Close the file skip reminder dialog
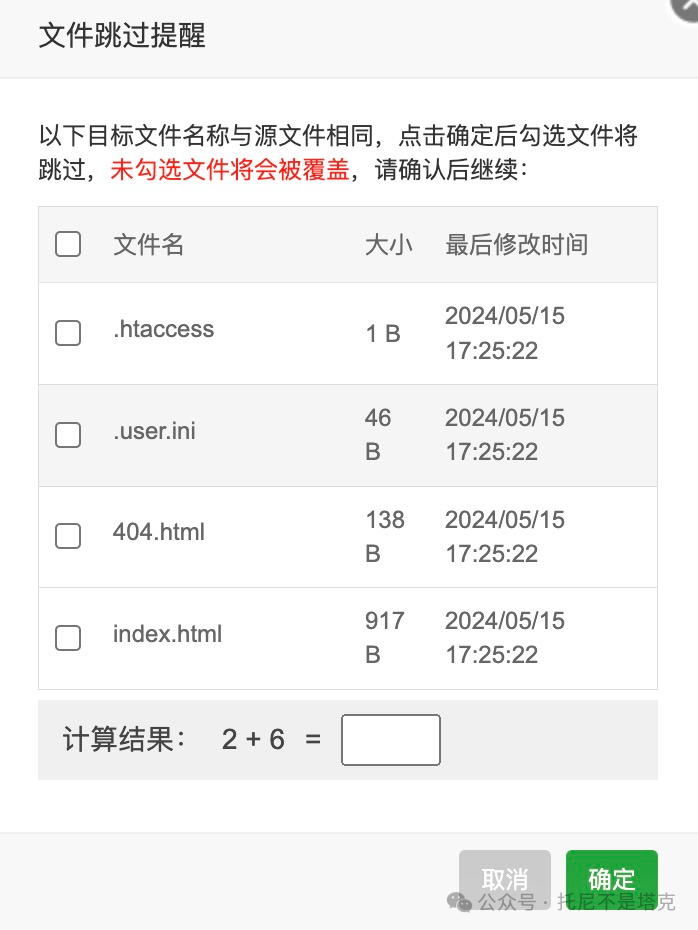This screenshot has width=698, height=930. pos(687,8)
